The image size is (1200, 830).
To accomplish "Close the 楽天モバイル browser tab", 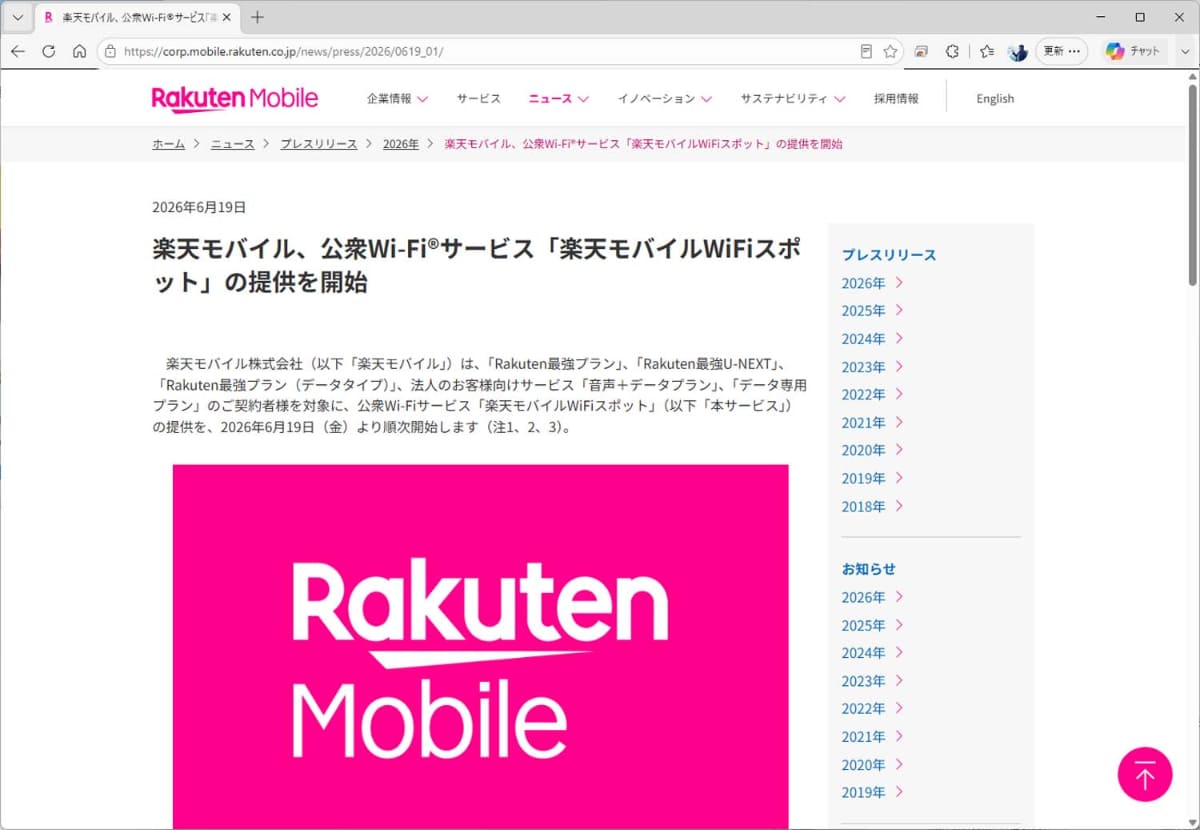I will click(228, 18).
